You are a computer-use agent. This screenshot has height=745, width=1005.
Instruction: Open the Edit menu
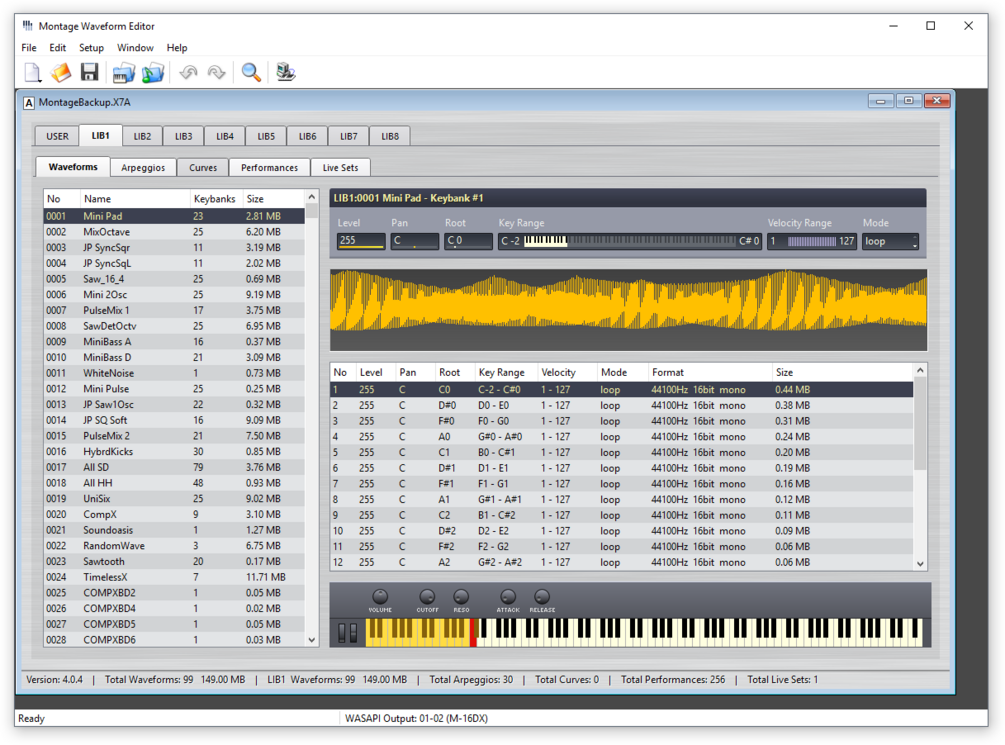pyautogui.click(x=58, y=47)
